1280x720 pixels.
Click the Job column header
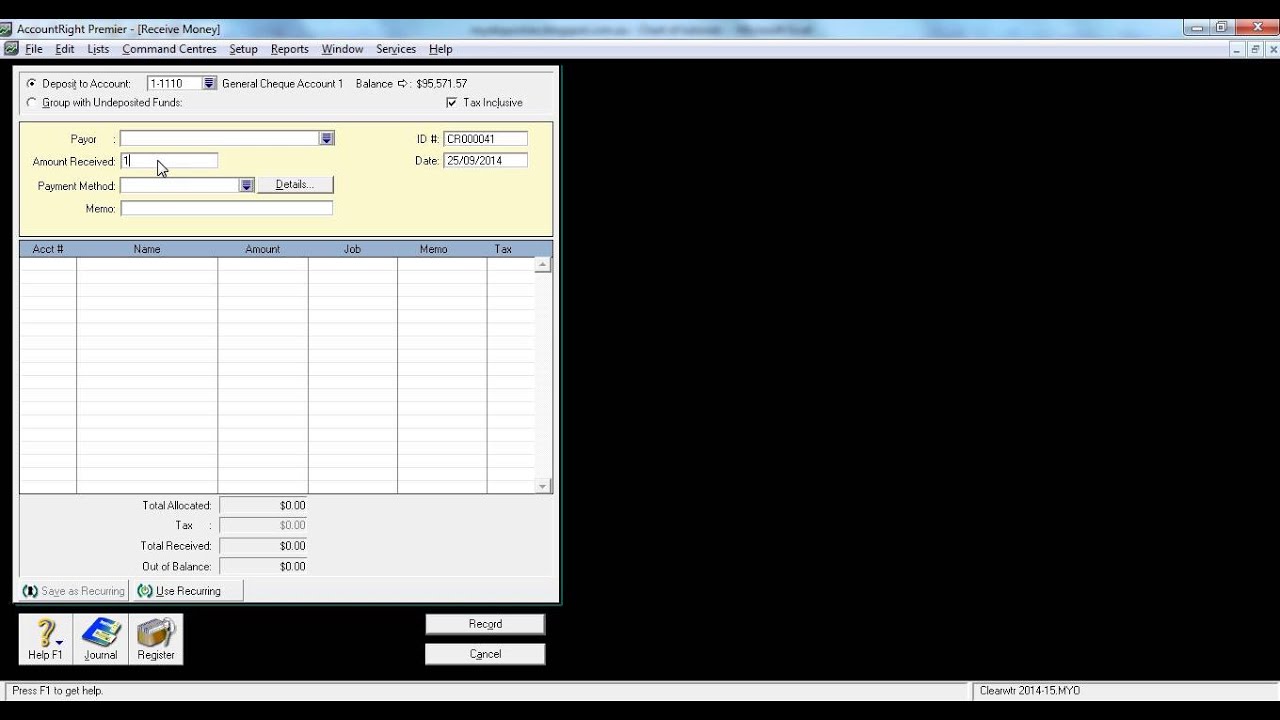(x=352, y=249)
